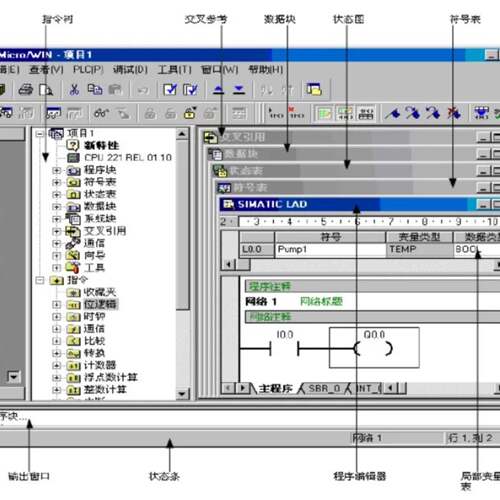Viewport: 500px width, 500px height.
Task: Expand the 符号表 tree node
Action: (56, 182)
